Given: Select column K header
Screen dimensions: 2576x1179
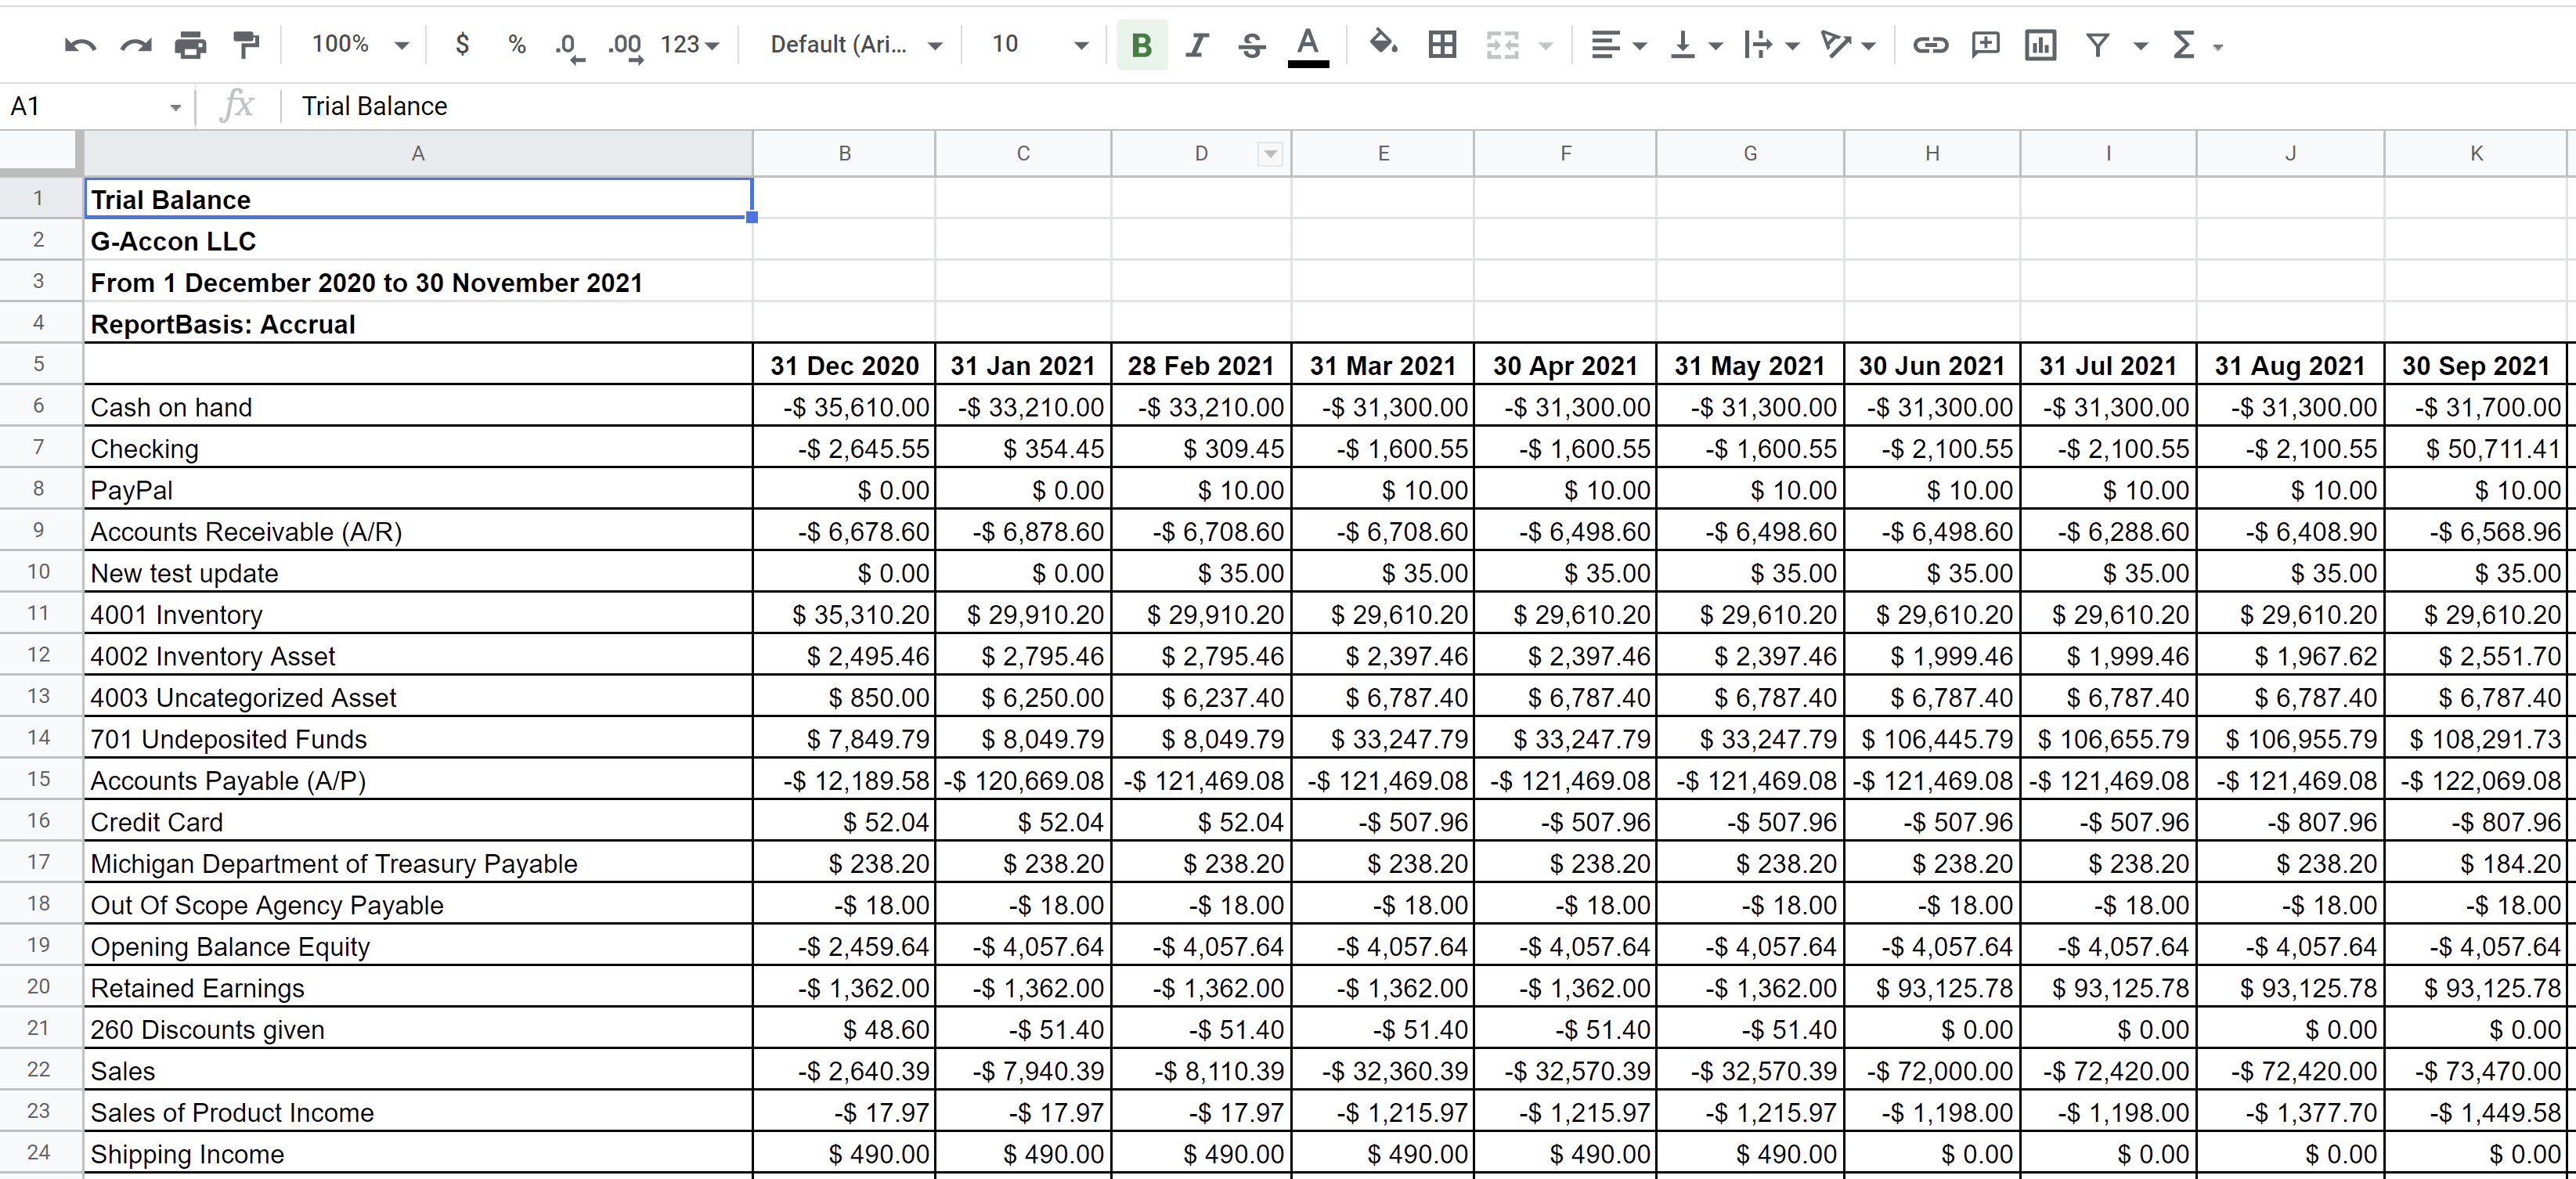Looking at the screenshot, I should tap(2476, 154).
